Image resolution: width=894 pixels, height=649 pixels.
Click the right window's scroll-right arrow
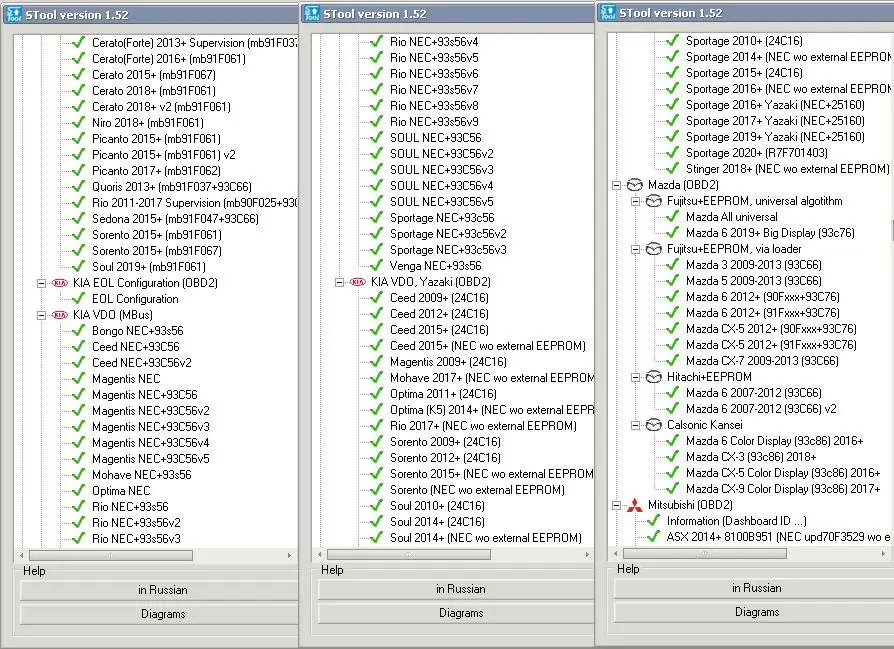coord(883,553)
